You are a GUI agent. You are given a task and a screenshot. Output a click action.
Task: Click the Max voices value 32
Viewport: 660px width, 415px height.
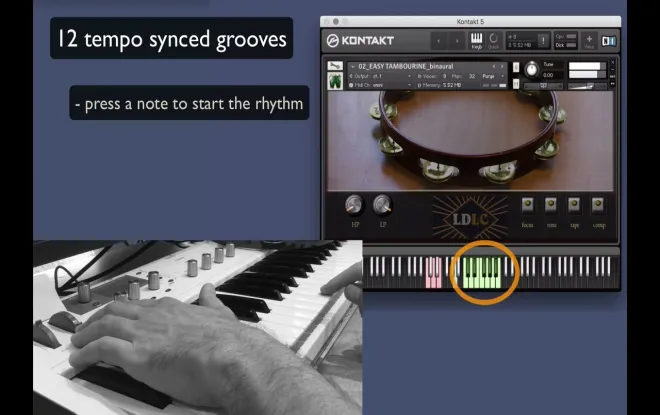(x=472, y=76)
